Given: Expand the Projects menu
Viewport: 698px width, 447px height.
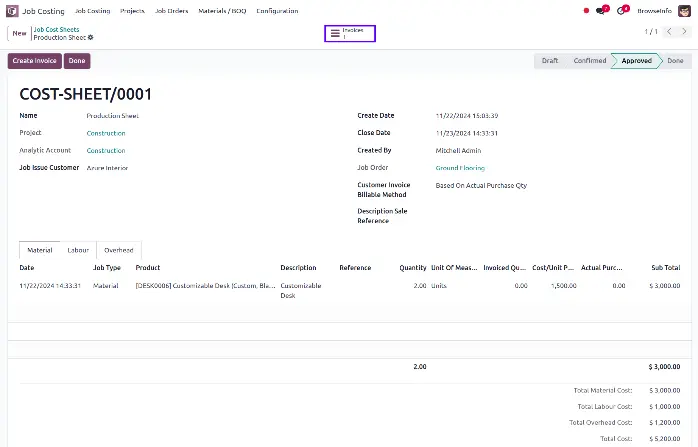Looking at the screenshot, I should click(x=132, y=10).
